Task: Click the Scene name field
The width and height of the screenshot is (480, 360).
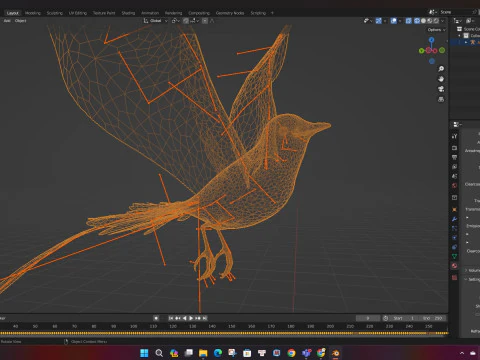Action: click(x=455, y=12)
